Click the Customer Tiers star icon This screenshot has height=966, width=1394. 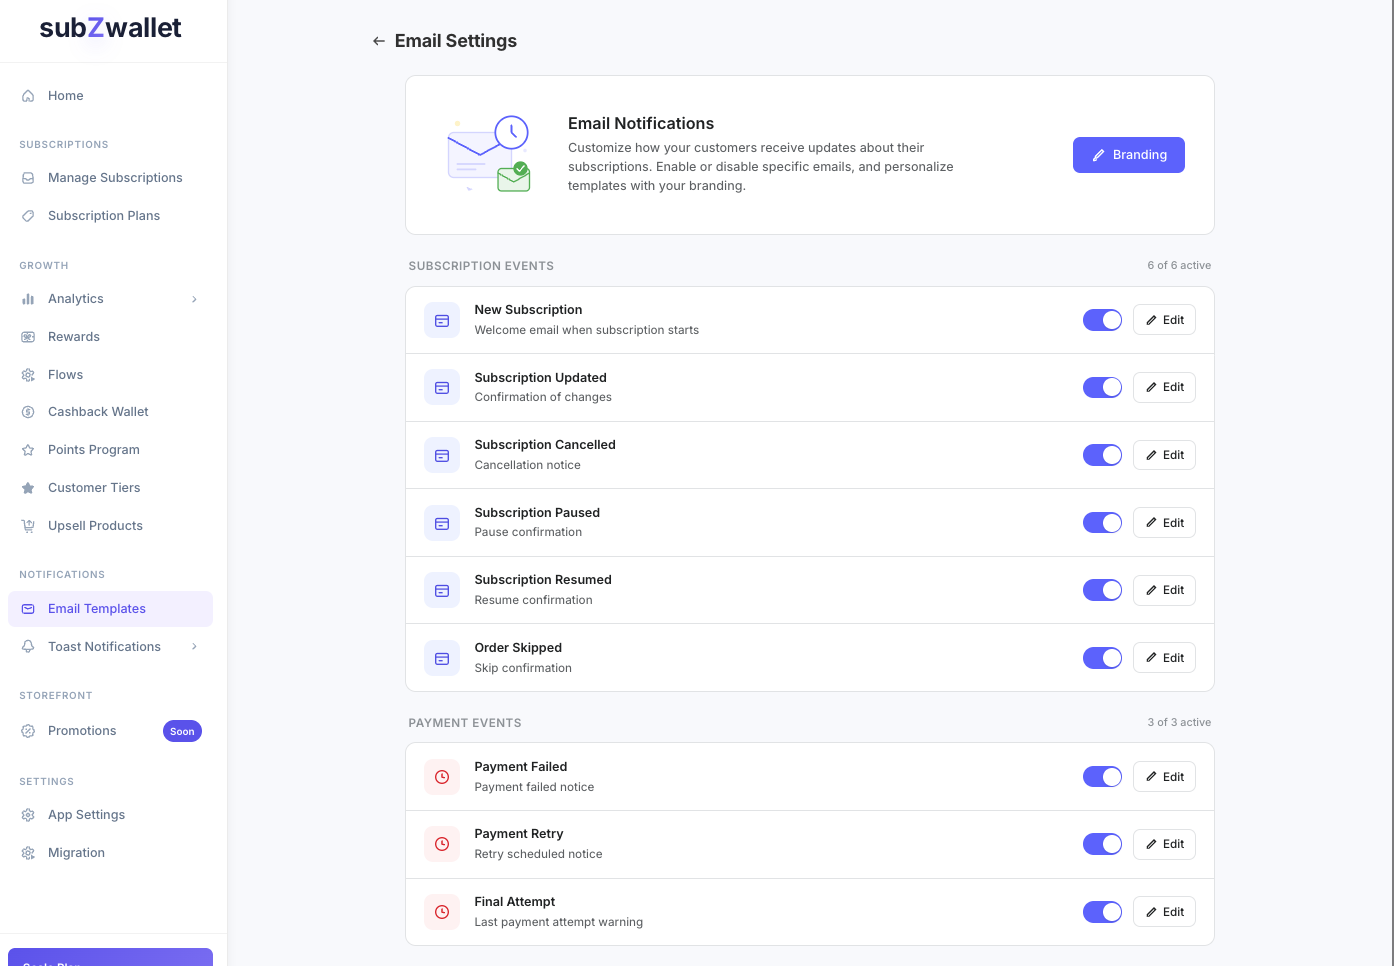click(28, 488)
